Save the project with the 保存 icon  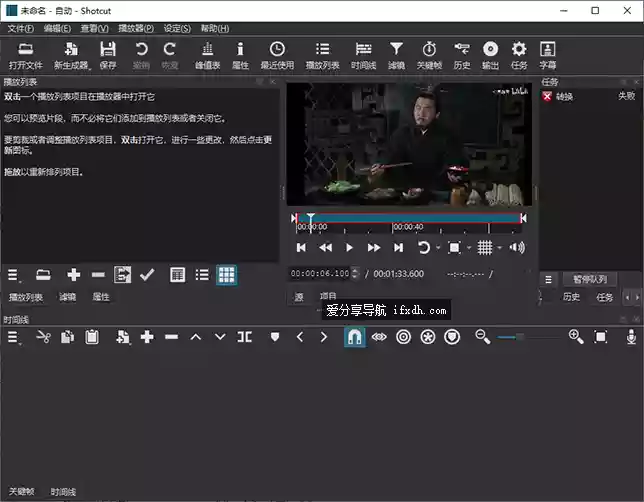(x=108, y=55)
